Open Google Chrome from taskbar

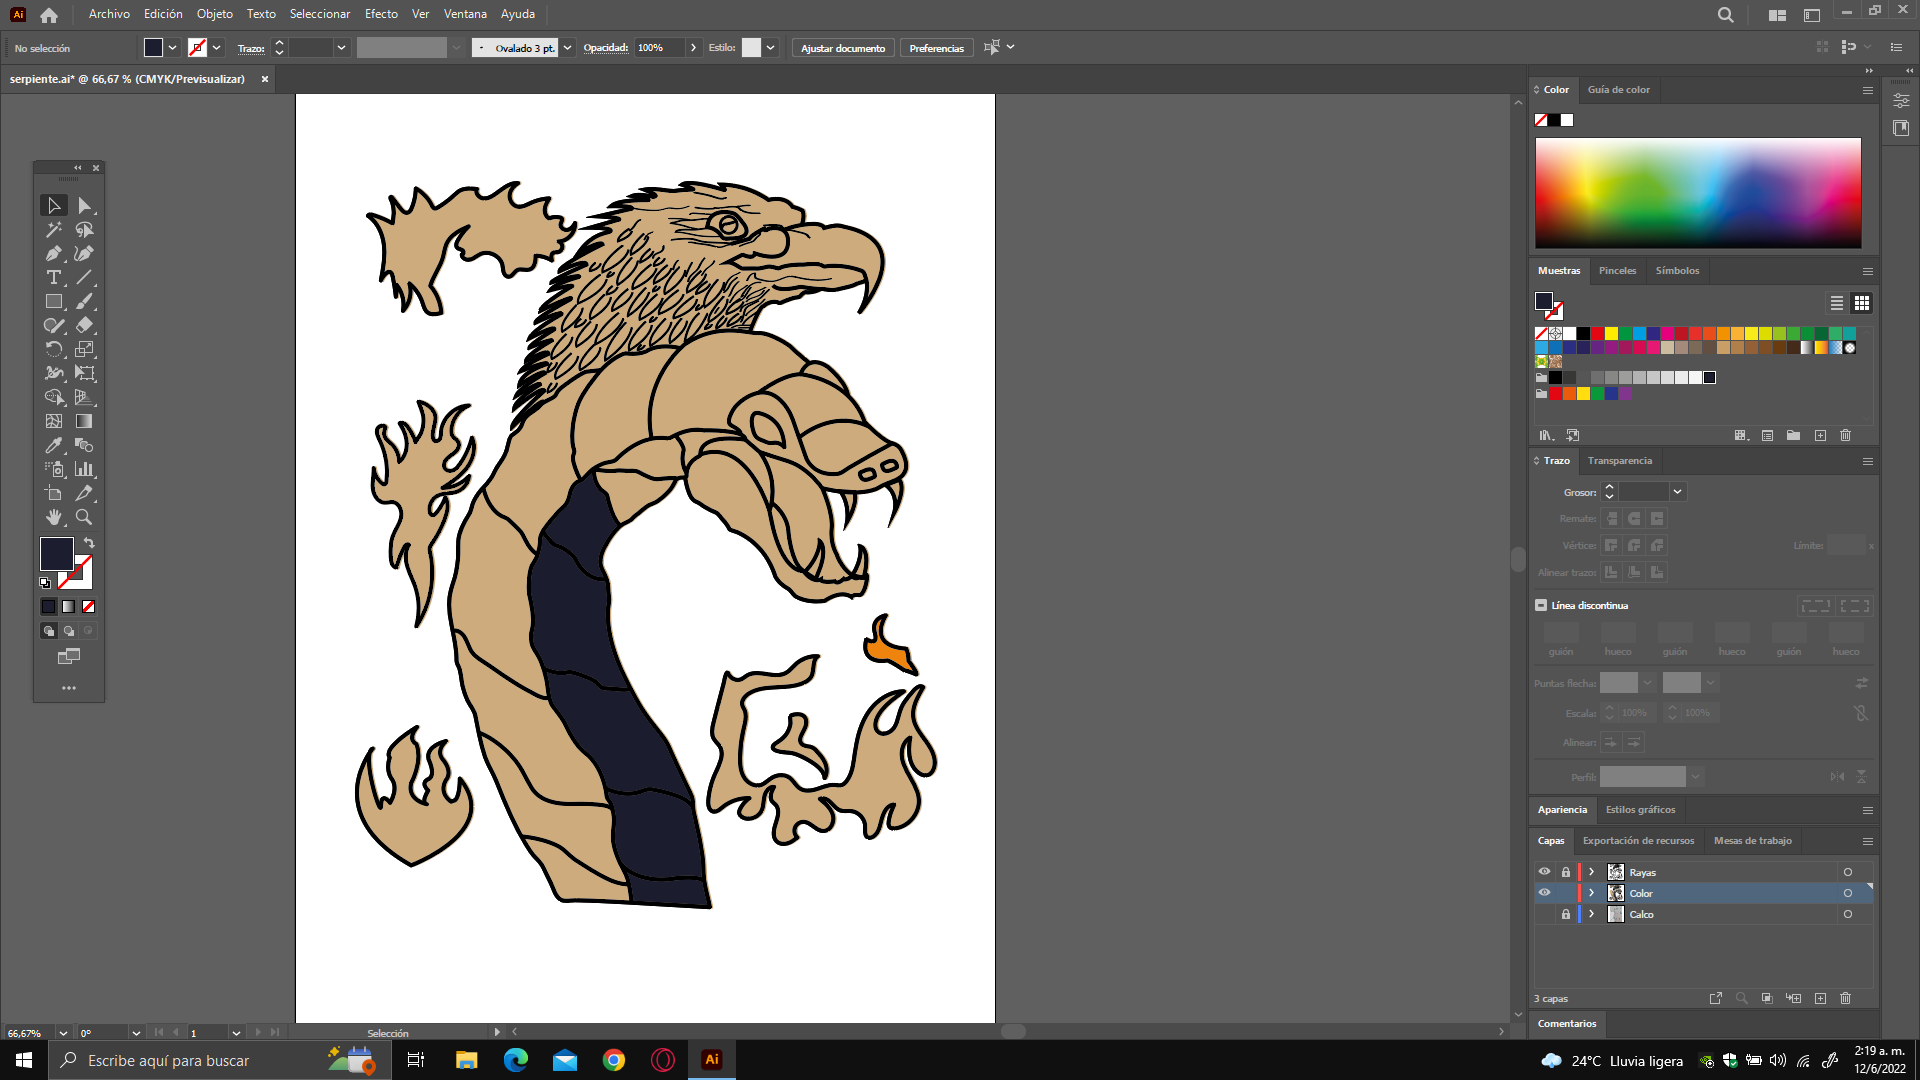tap(614, 1060)
